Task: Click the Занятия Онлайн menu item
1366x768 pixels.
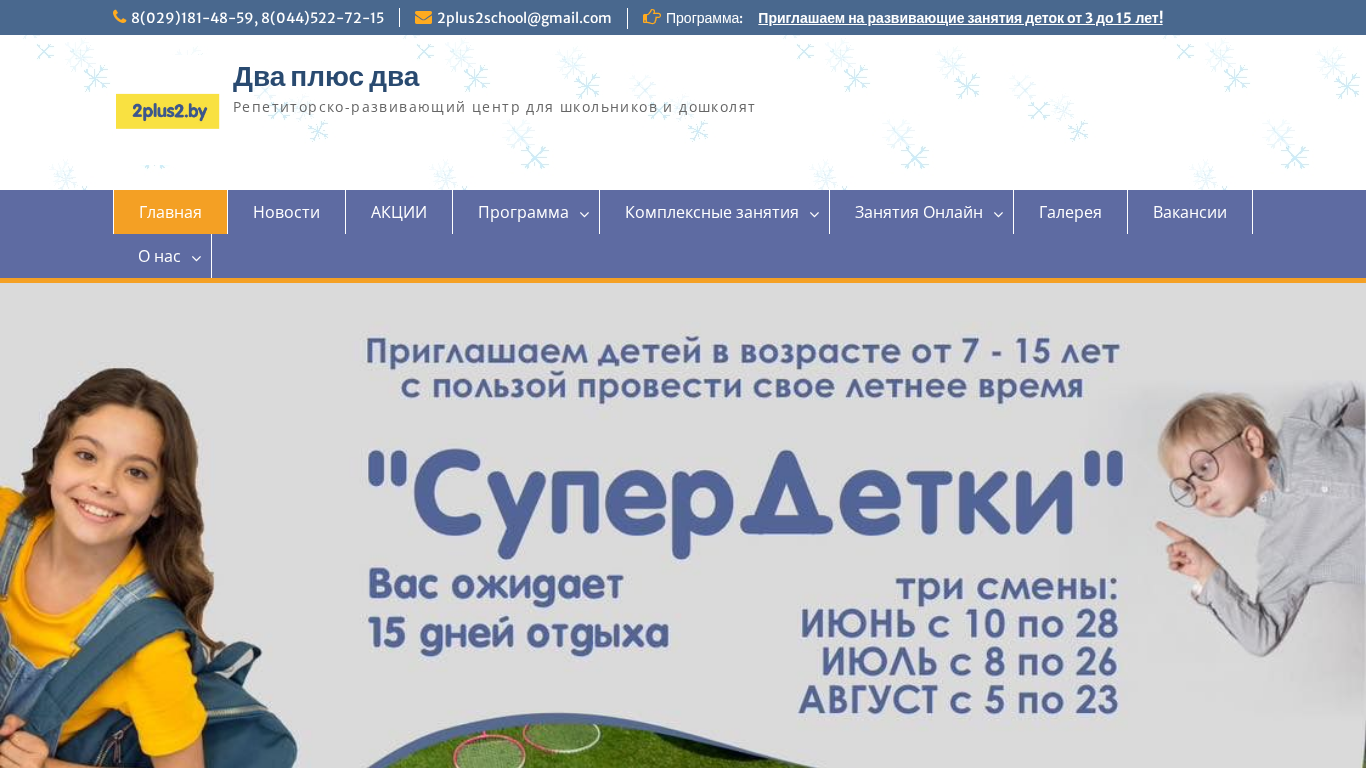Action: pyautogui.click(x=919, y=212)
